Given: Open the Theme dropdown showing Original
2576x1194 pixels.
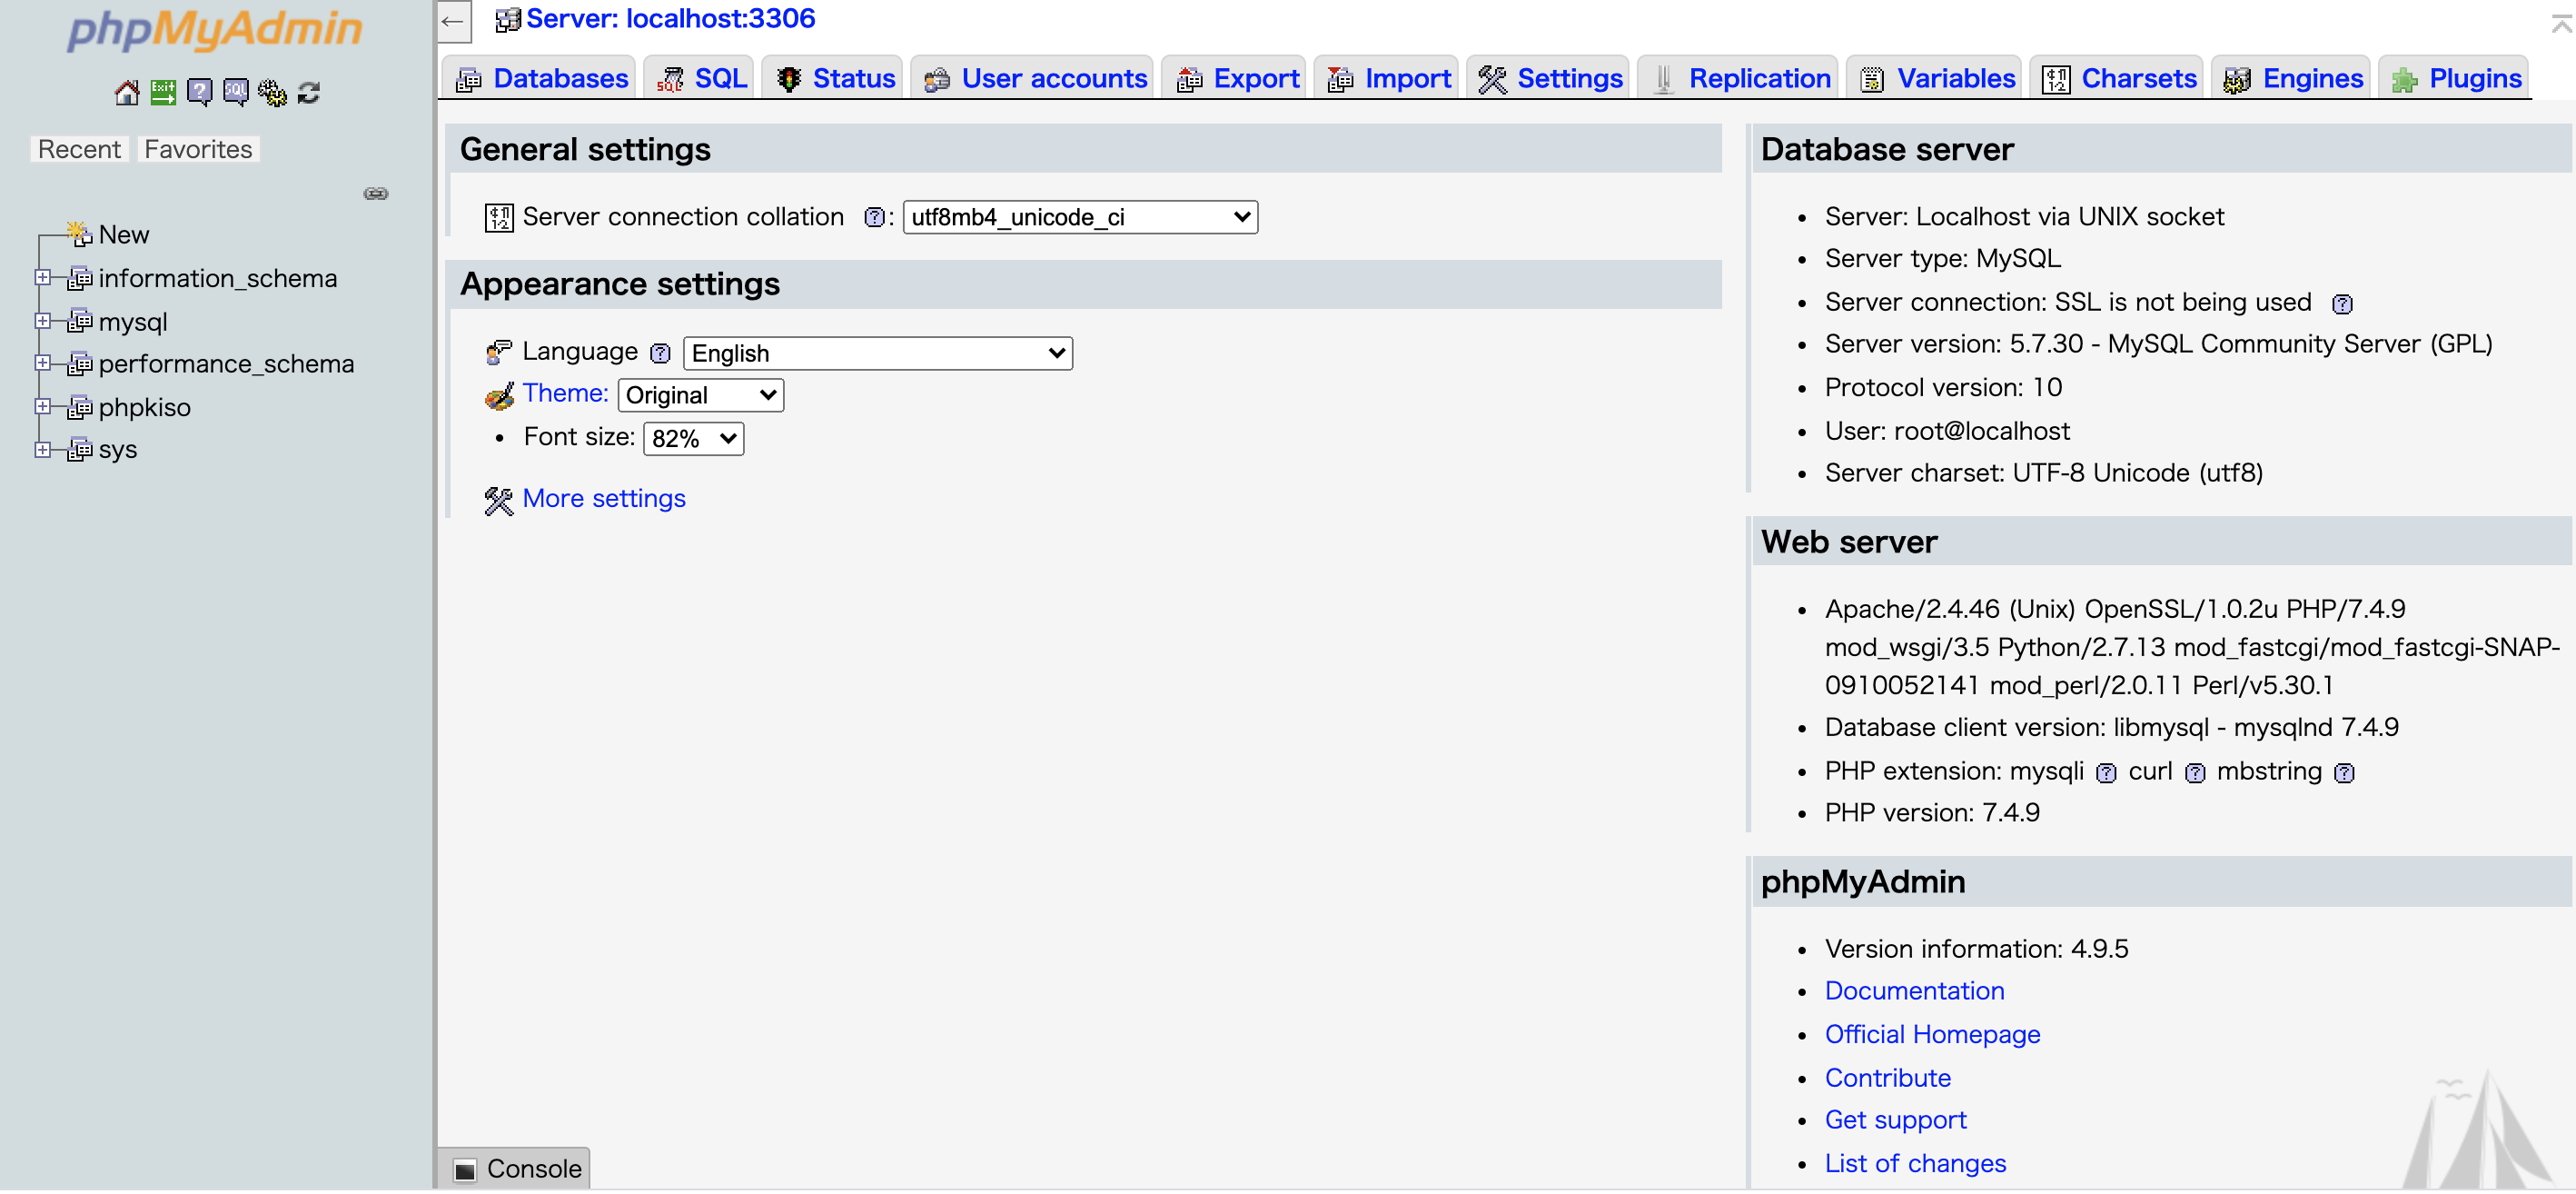Looking at the screenshot, I should (x=700, y=394).
